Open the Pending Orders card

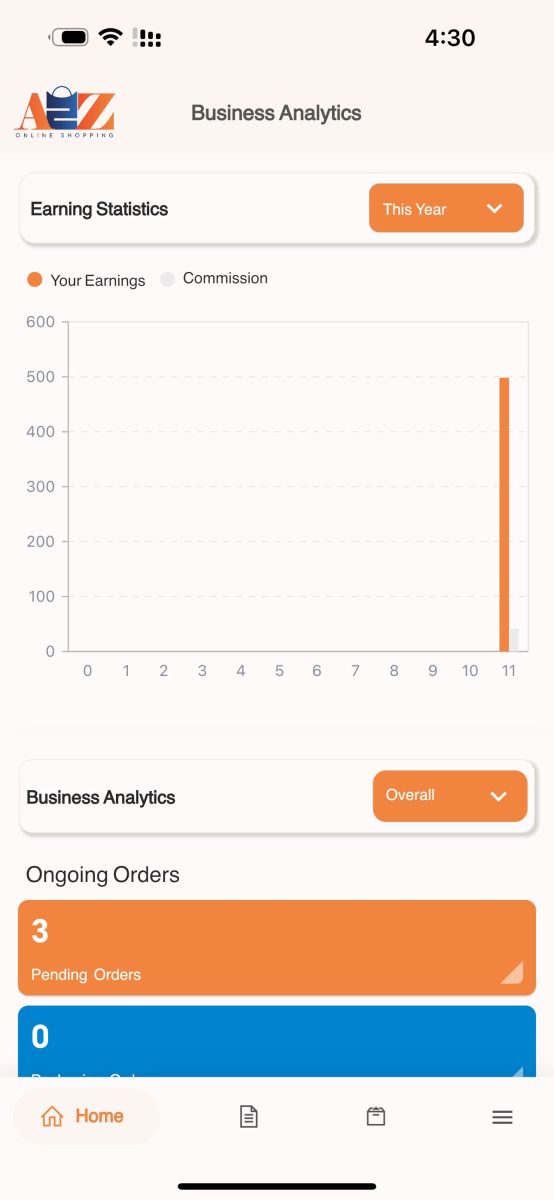[x=277, y=948]
